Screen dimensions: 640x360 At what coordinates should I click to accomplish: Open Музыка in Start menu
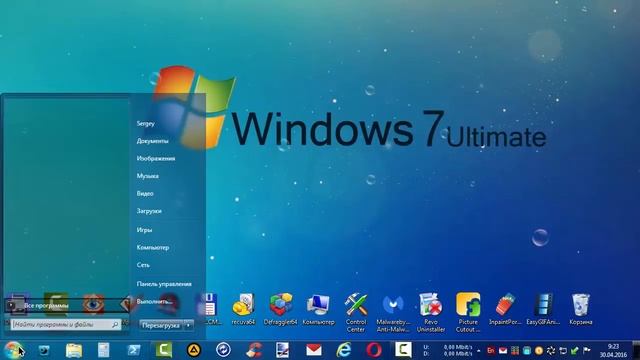click(148, 176)
